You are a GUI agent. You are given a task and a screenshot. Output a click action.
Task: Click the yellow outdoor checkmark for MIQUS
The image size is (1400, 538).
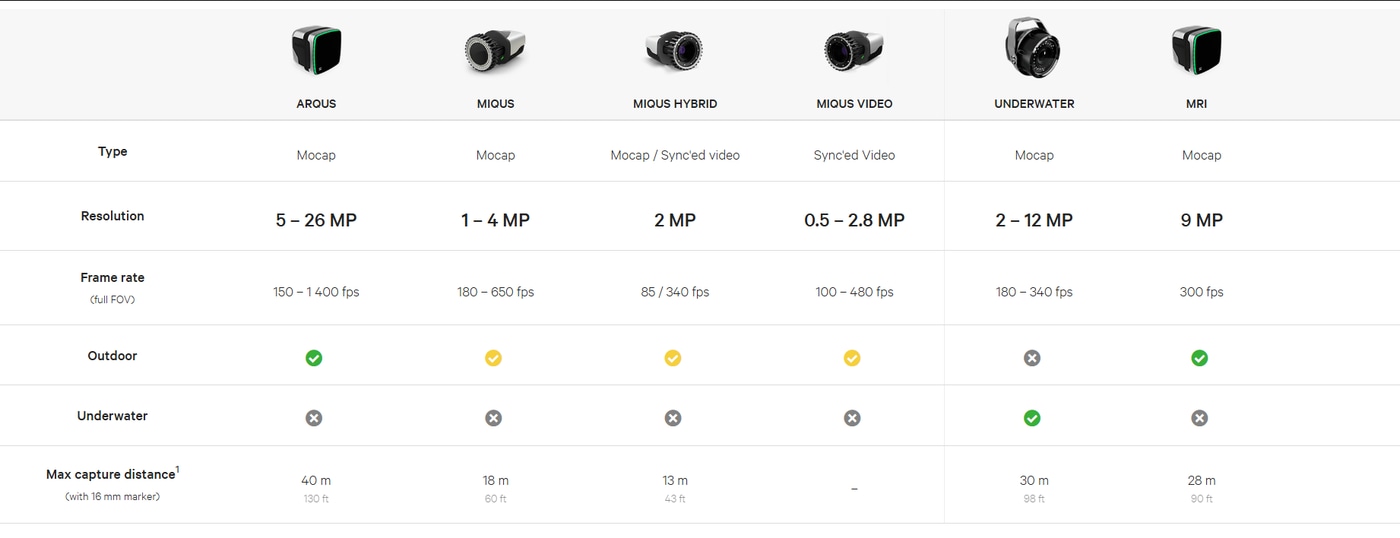(x=493, y=358)
